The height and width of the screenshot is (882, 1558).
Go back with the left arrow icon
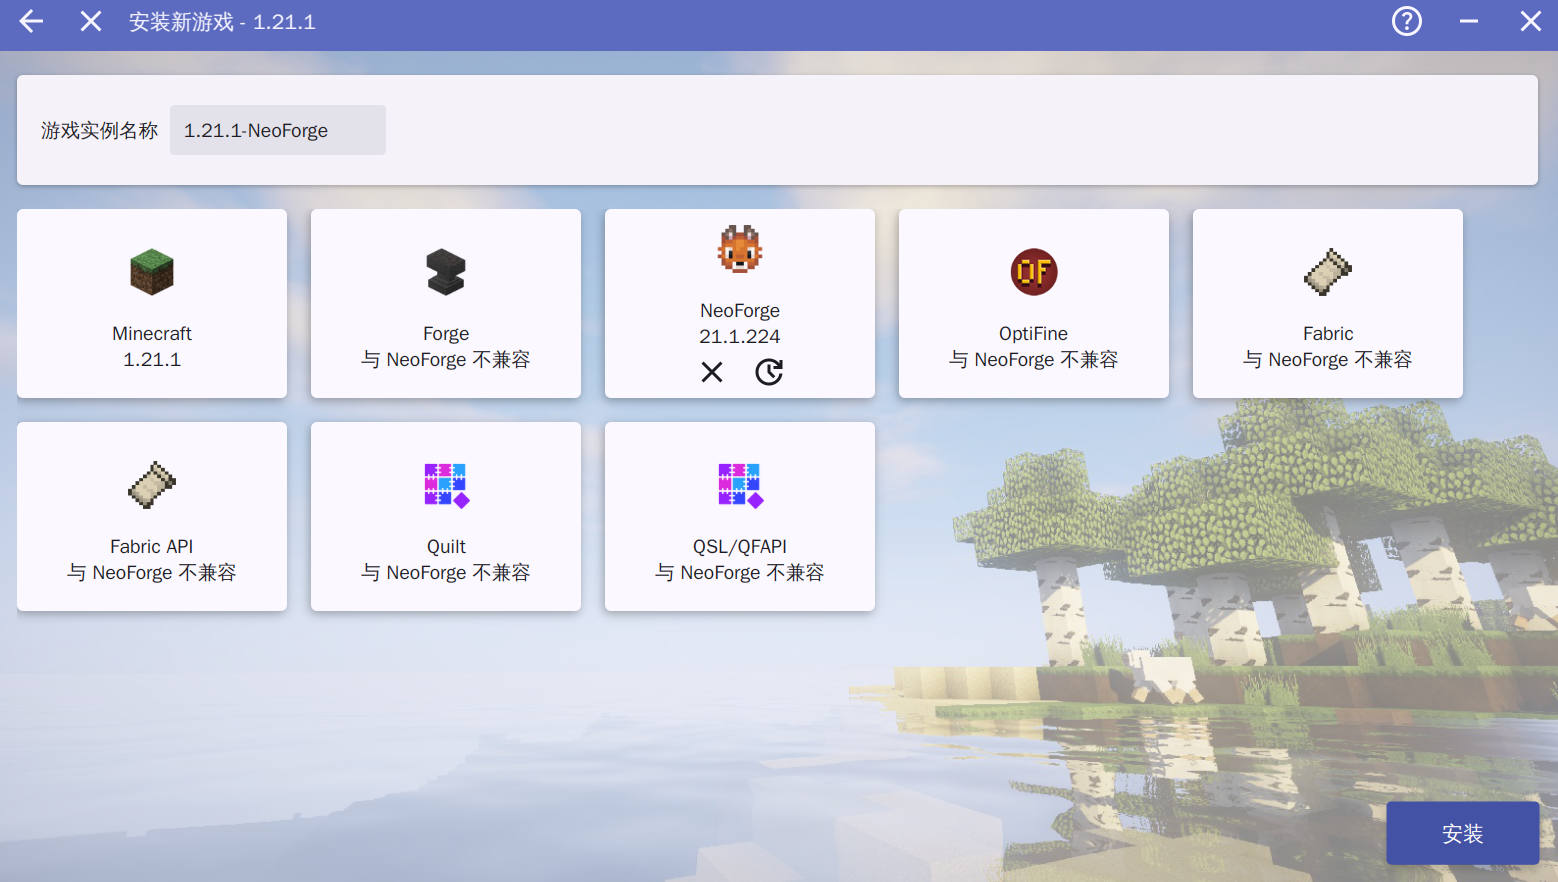click(x=31, y=21)
